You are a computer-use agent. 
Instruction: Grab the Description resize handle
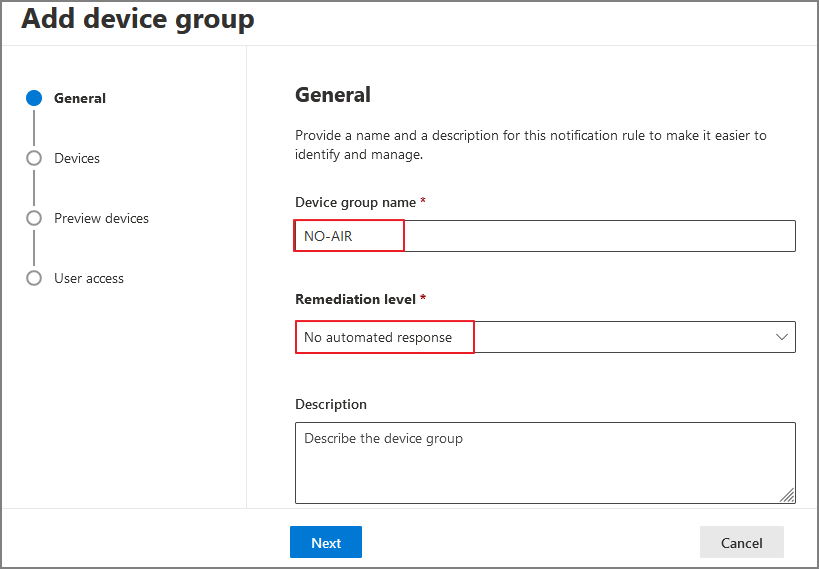pos(788,495)
